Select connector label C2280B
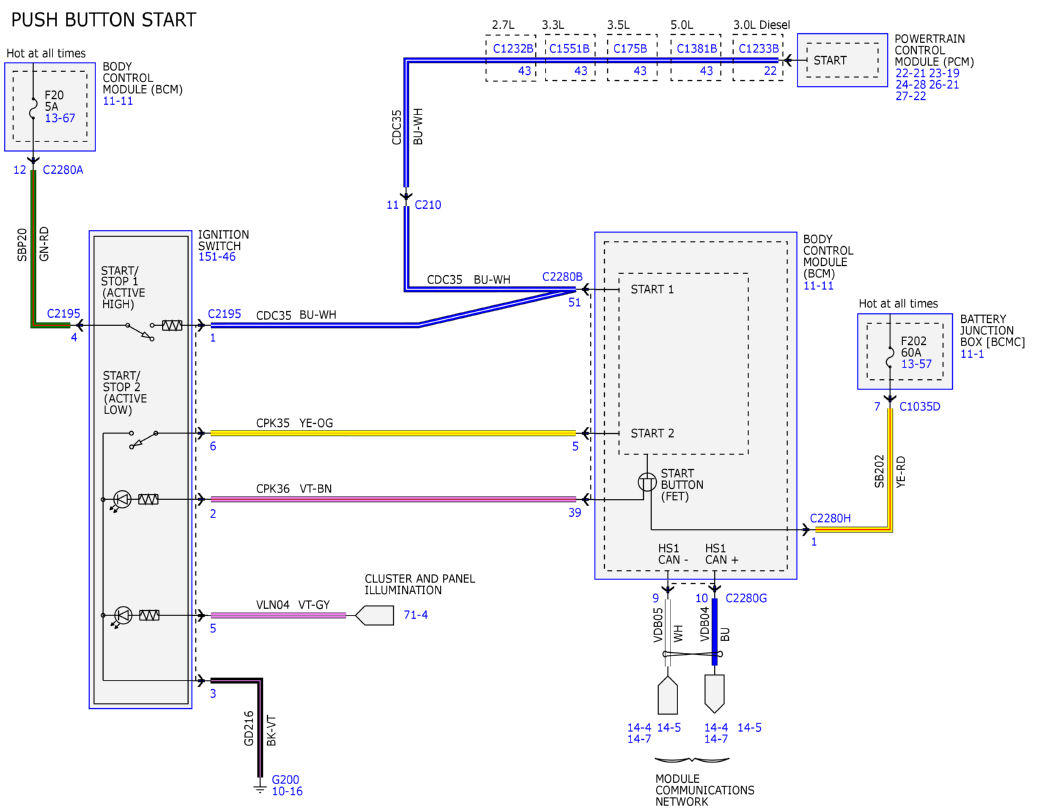This screenshot has width=1050, height=811. pyautogui.click(x=562, y=277)
